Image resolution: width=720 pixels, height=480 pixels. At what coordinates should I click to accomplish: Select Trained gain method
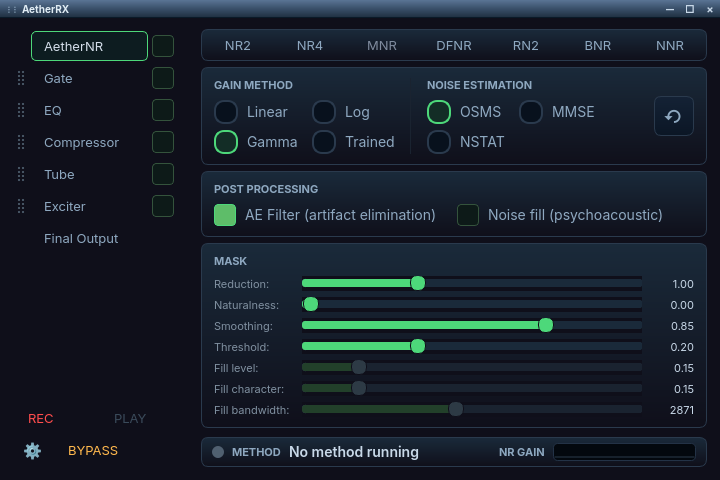pyautogui.click(x=324, y=142)
